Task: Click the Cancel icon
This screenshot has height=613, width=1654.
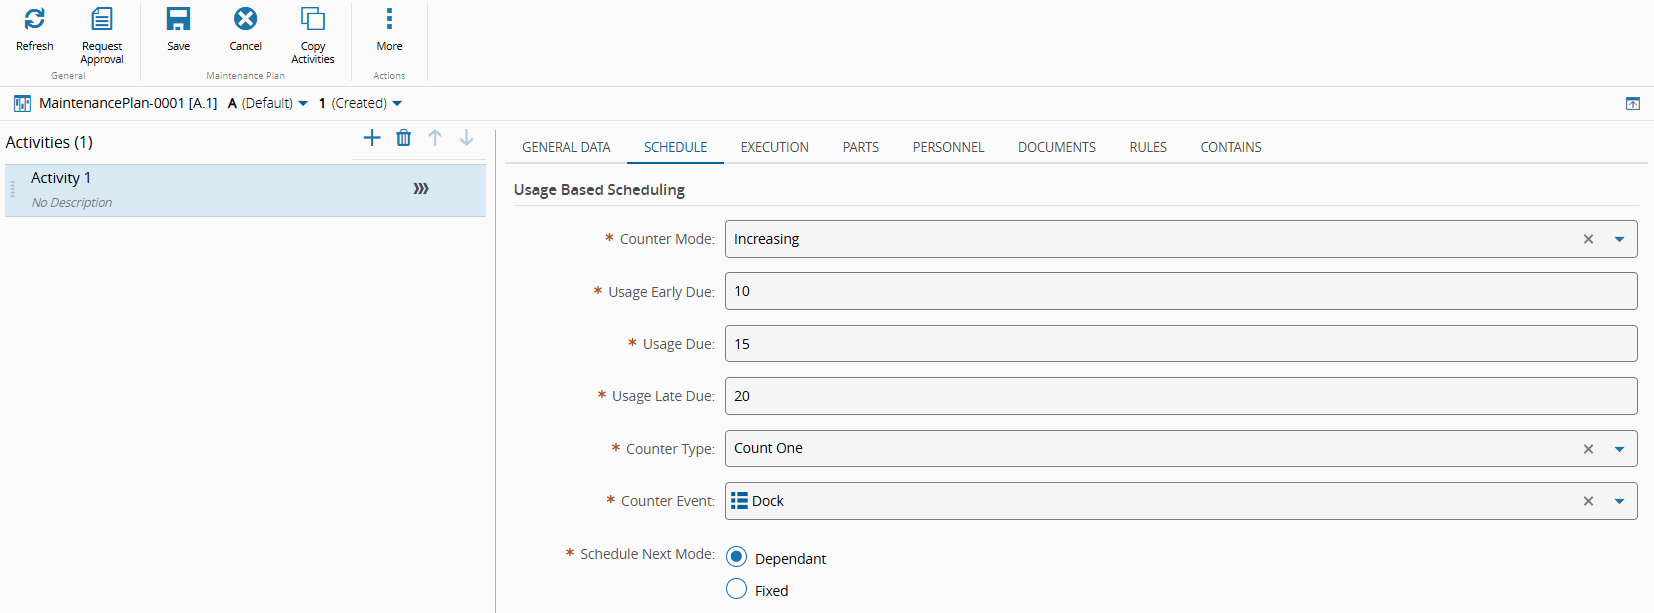Action: [x=245, y=19]
